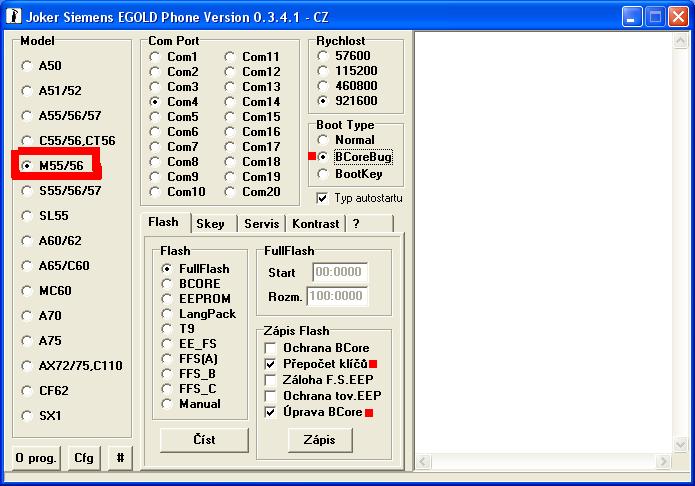Choose the FFS_C flash region
This screenshot has width=695, height=486.
[167, 389]
